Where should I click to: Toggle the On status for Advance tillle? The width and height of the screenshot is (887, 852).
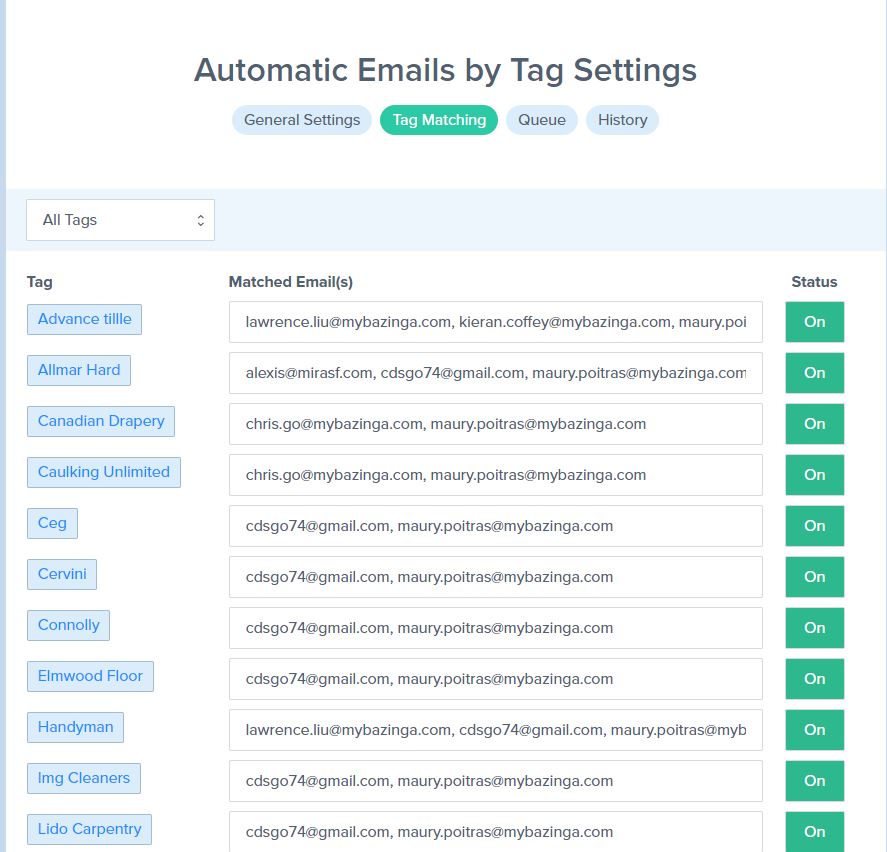click(815, 322)
